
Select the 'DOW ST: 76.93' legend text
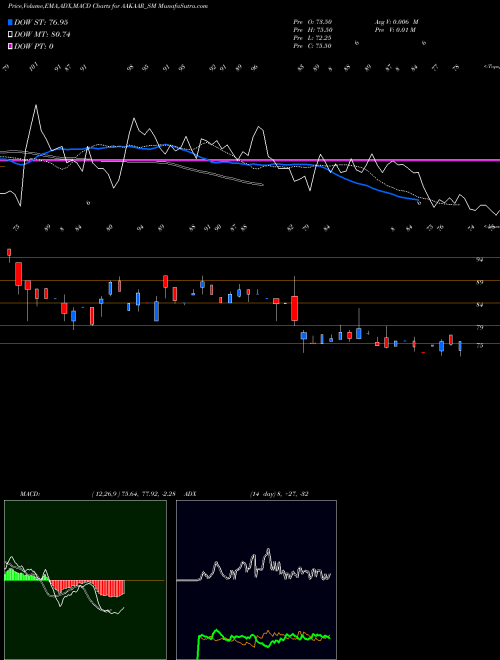(41, 22)
